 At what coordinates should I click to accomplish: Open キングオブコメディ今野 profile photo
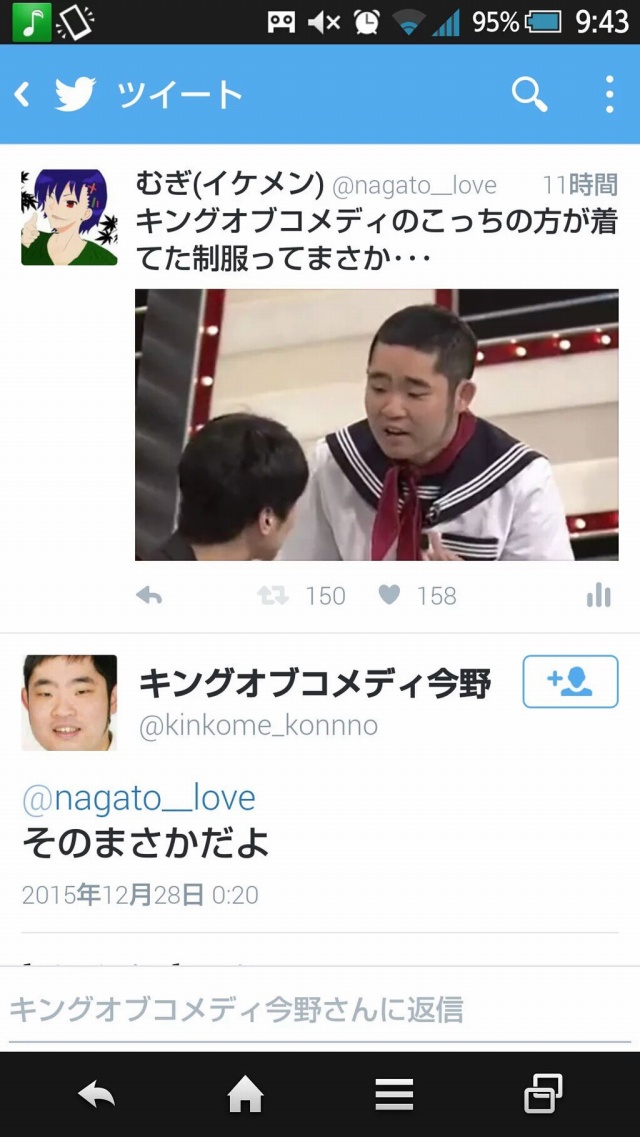tap(69, 702)
